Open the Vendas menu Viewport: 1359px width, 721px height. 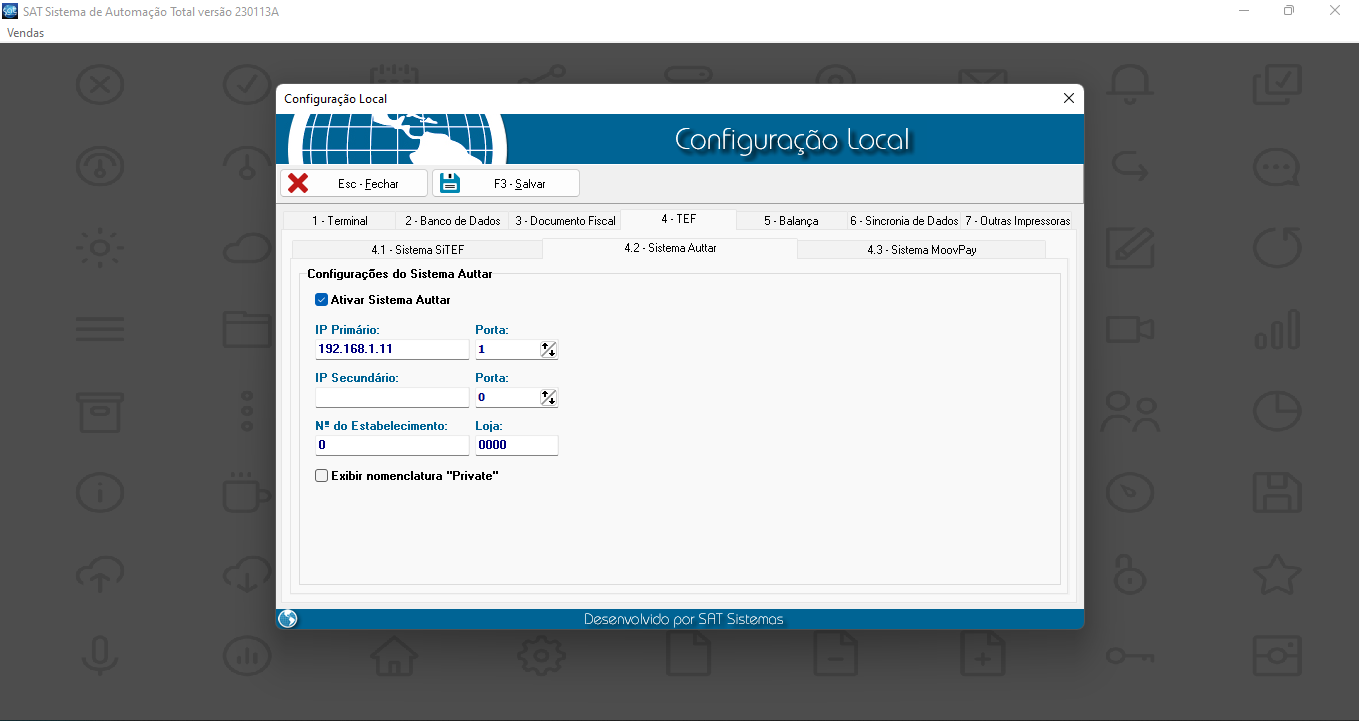point(26,33)
